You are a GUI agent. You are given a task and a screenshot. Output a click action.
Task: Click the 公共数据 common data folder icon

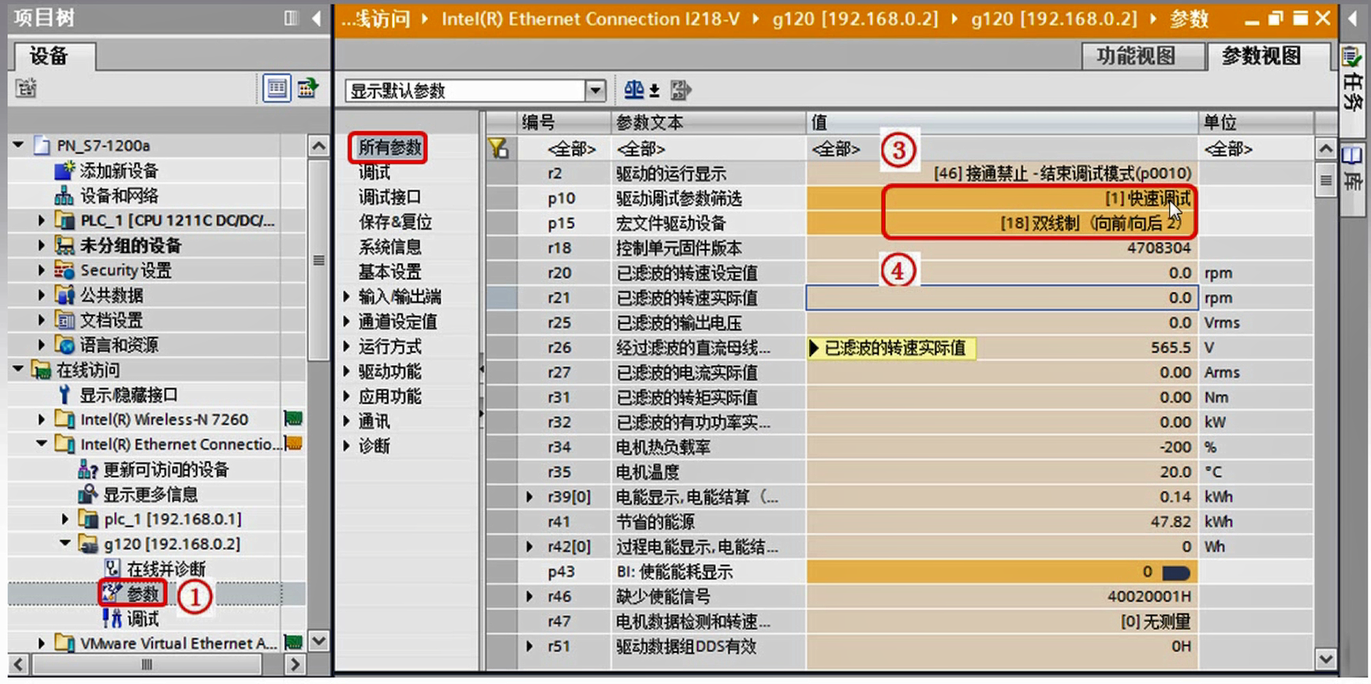[x=65, y=295]
